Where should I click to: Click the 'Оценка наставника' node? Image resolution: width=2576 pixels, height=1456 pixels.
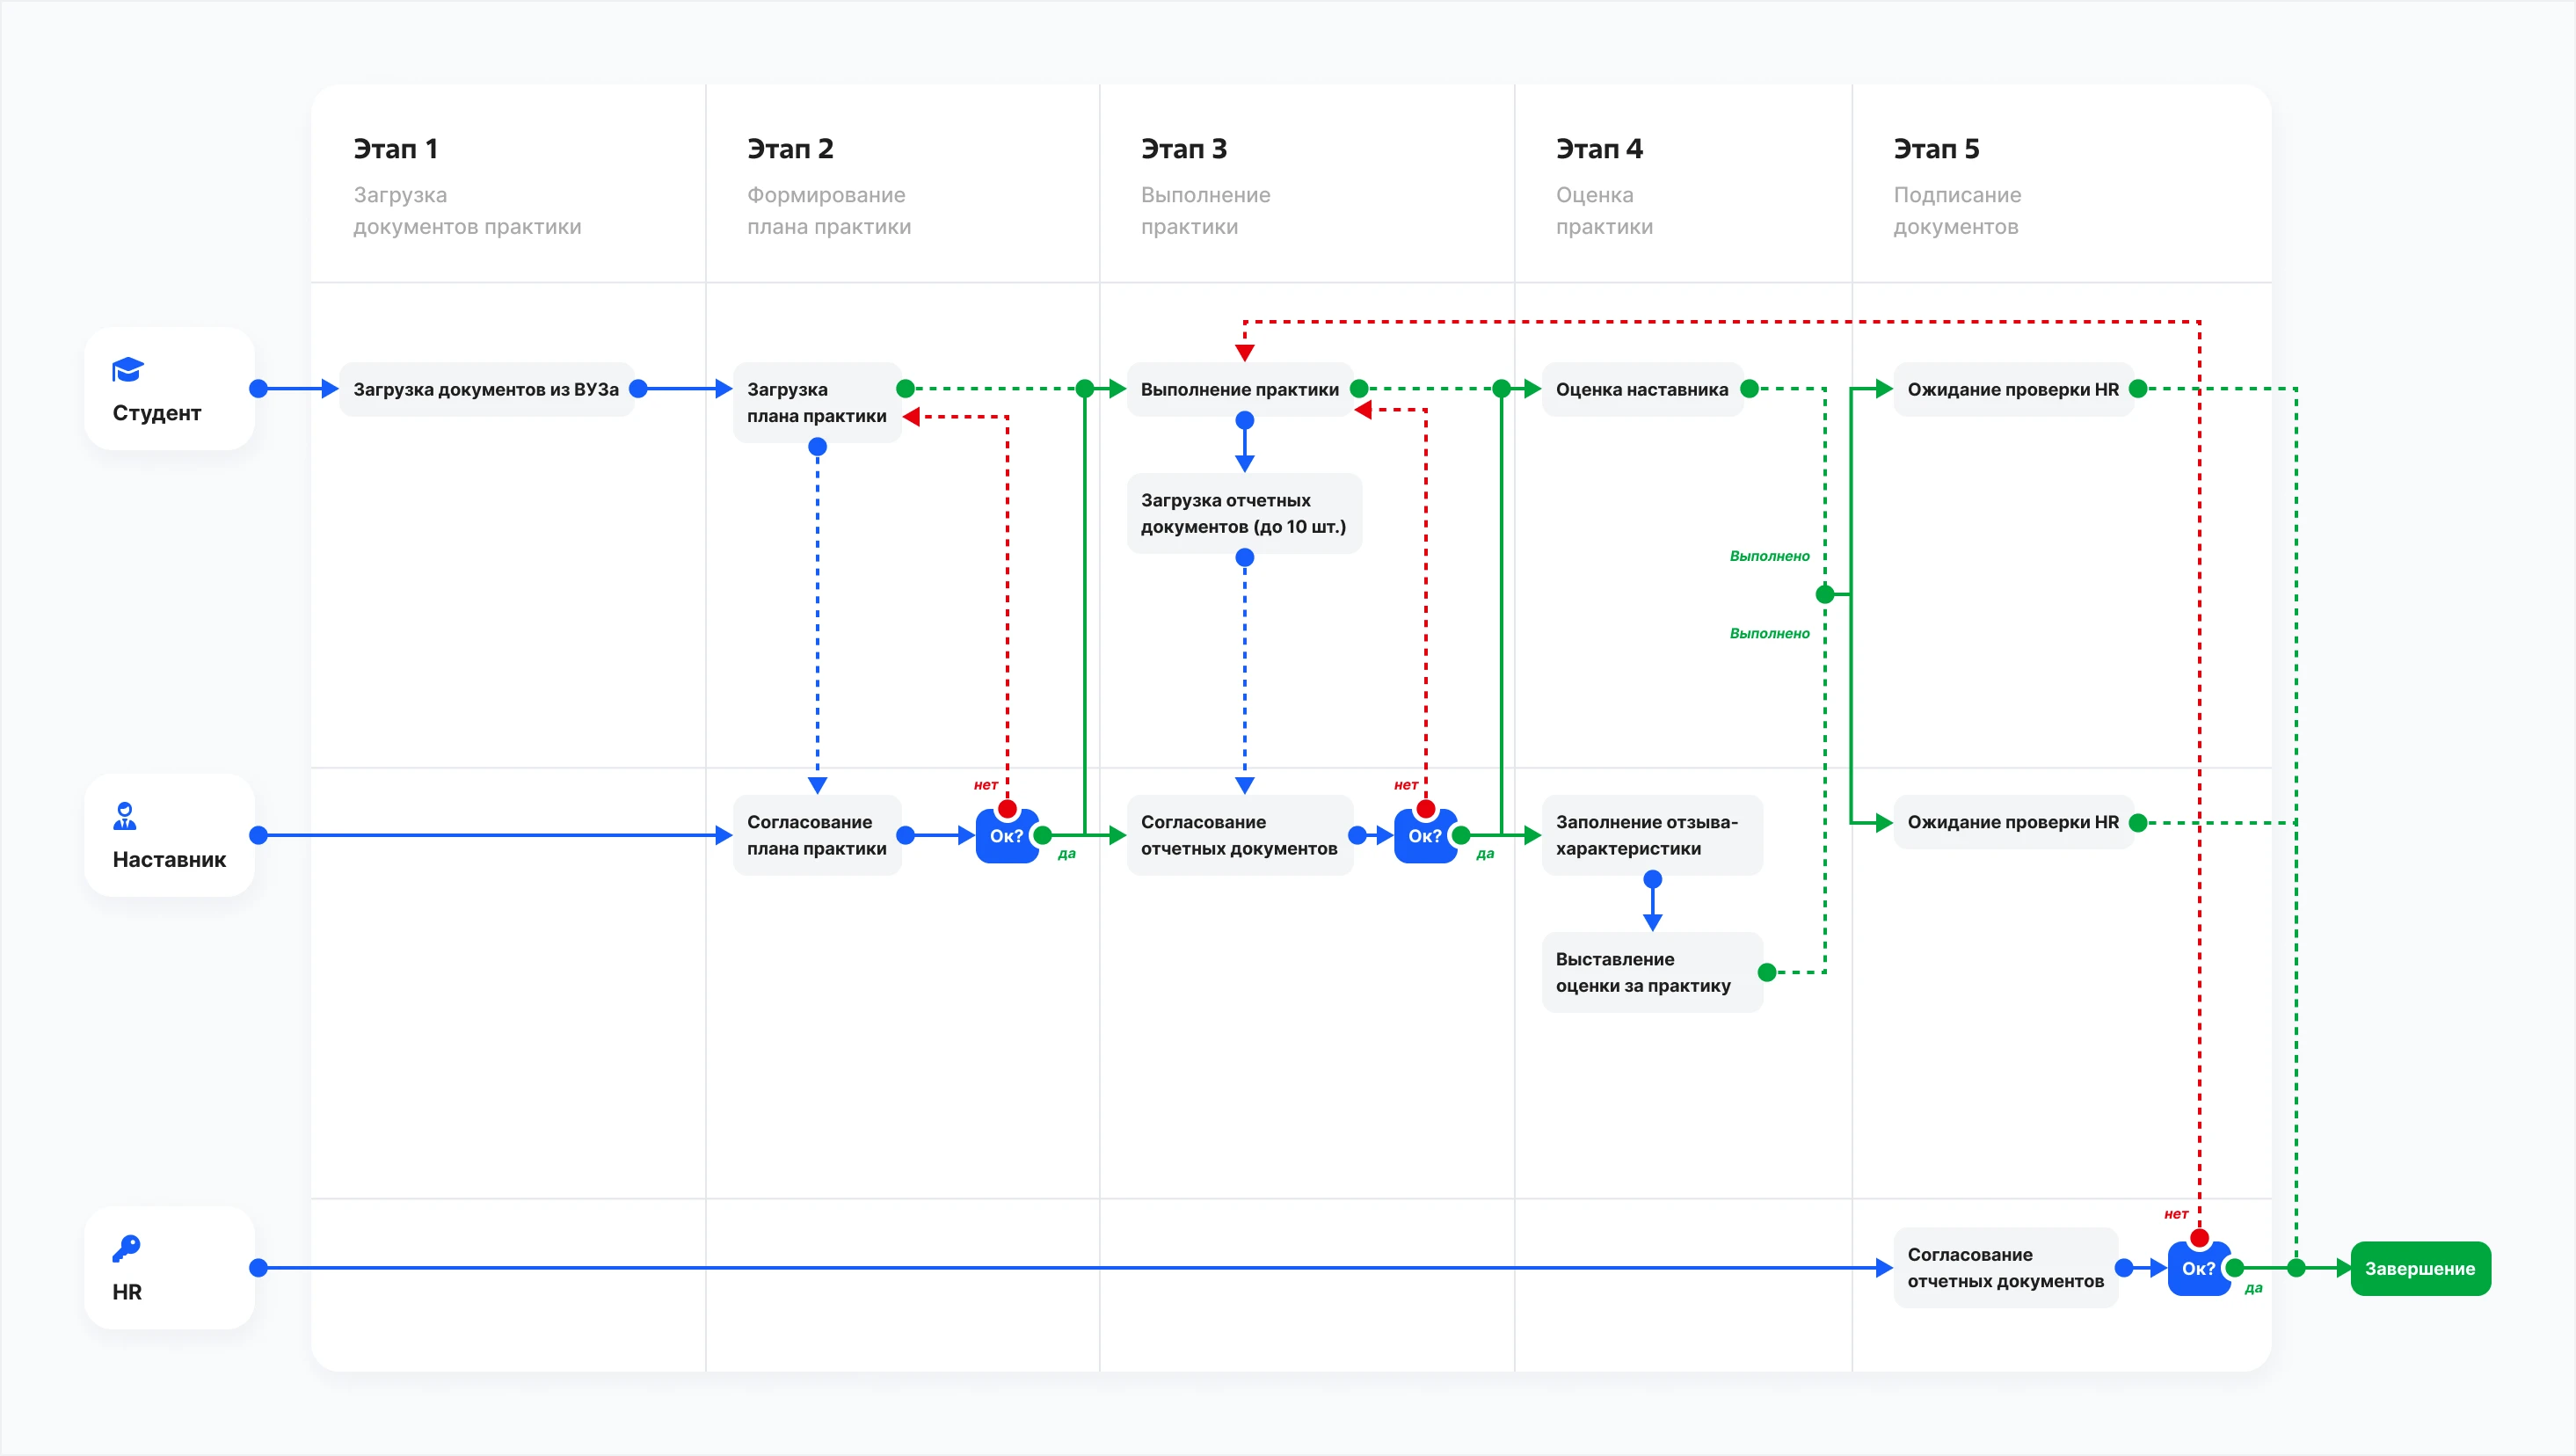[x=1642, y=389]
